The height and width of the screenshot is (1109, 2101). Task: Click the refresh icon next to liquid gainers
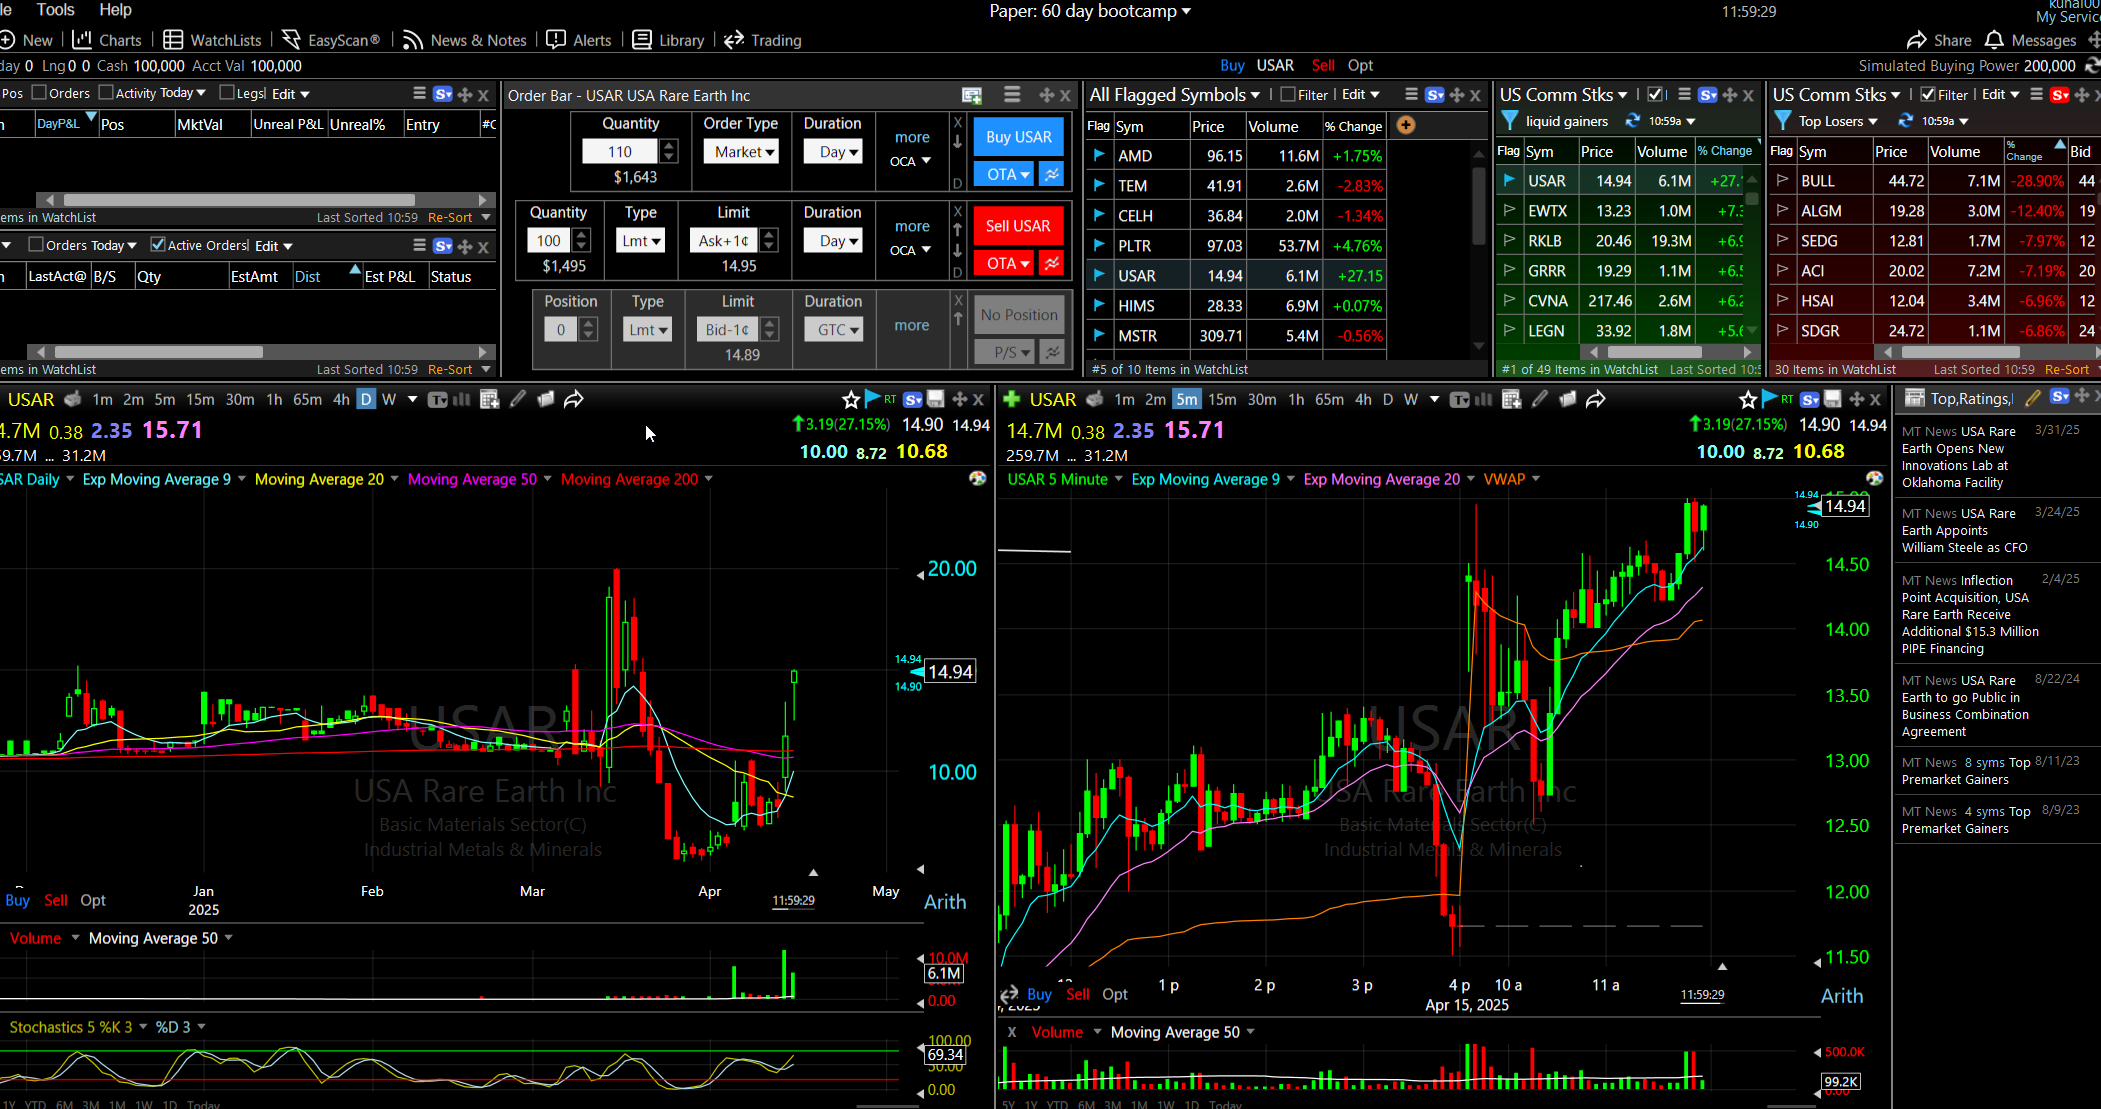coord(1632,121)
